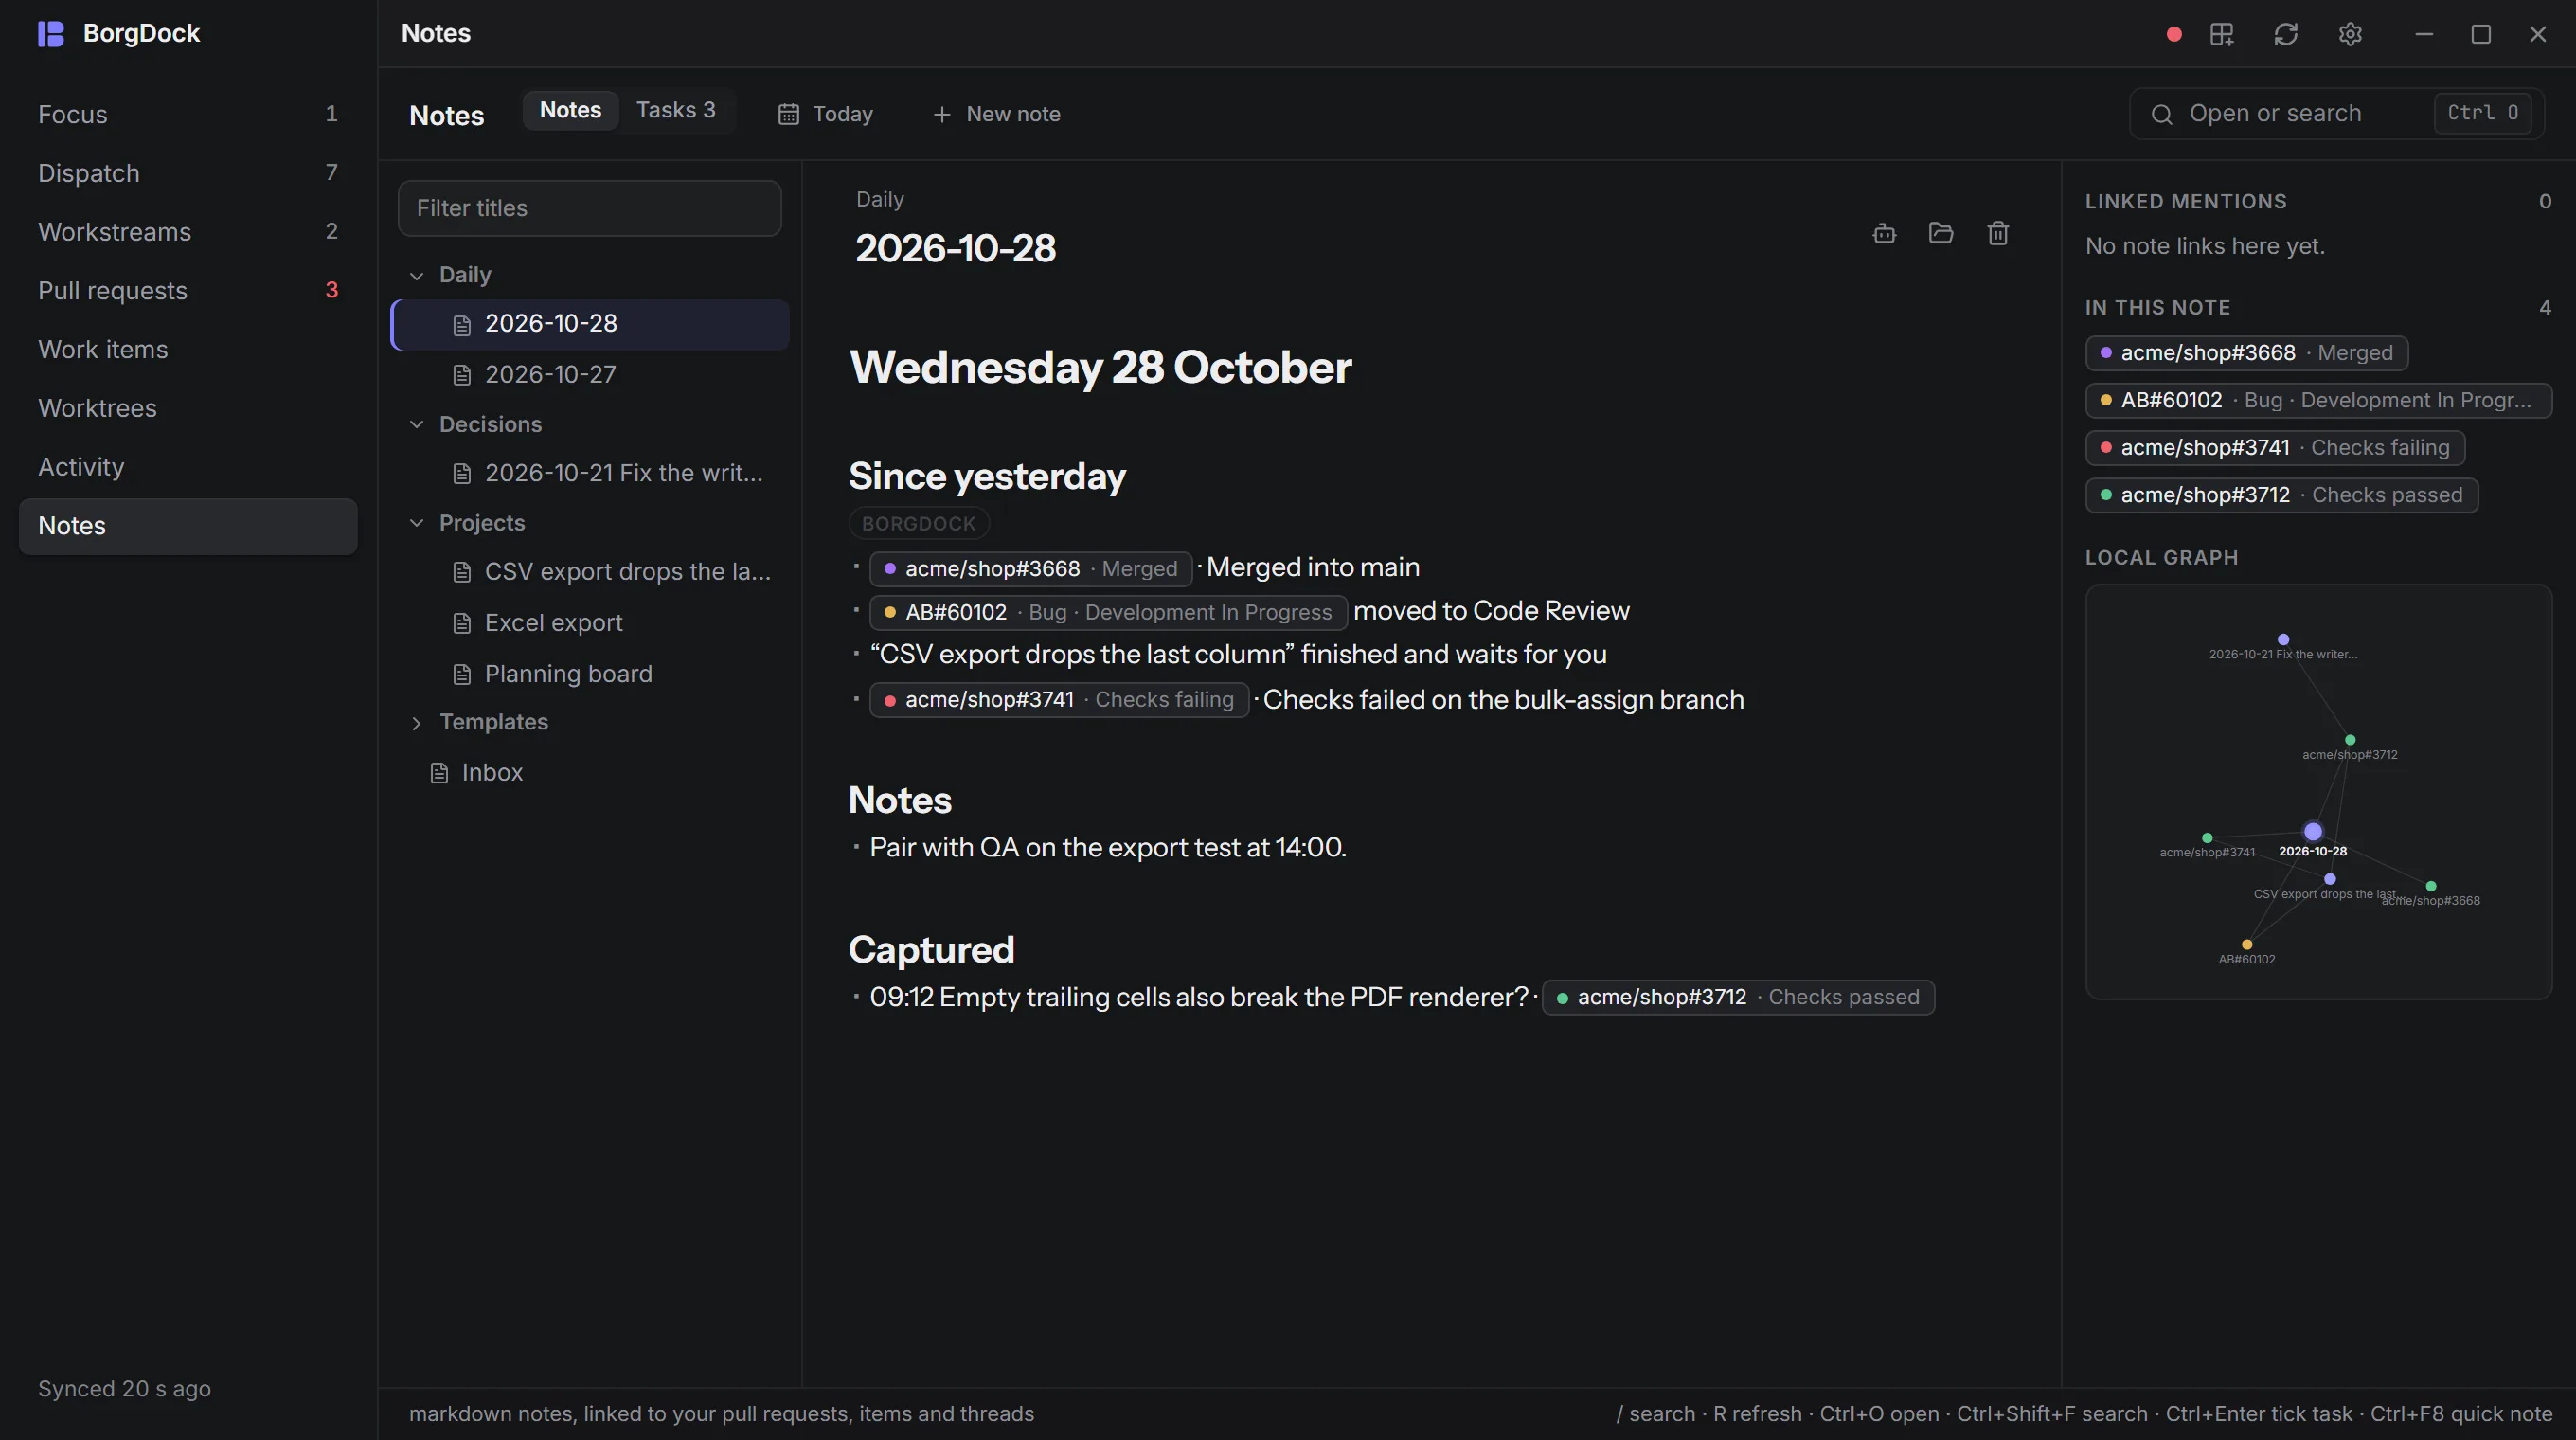Open acme/shop#3712 Checks passed chip in Captured
The image size is (2576, 1440).
pyautogui.click(x=1738, y=997)
